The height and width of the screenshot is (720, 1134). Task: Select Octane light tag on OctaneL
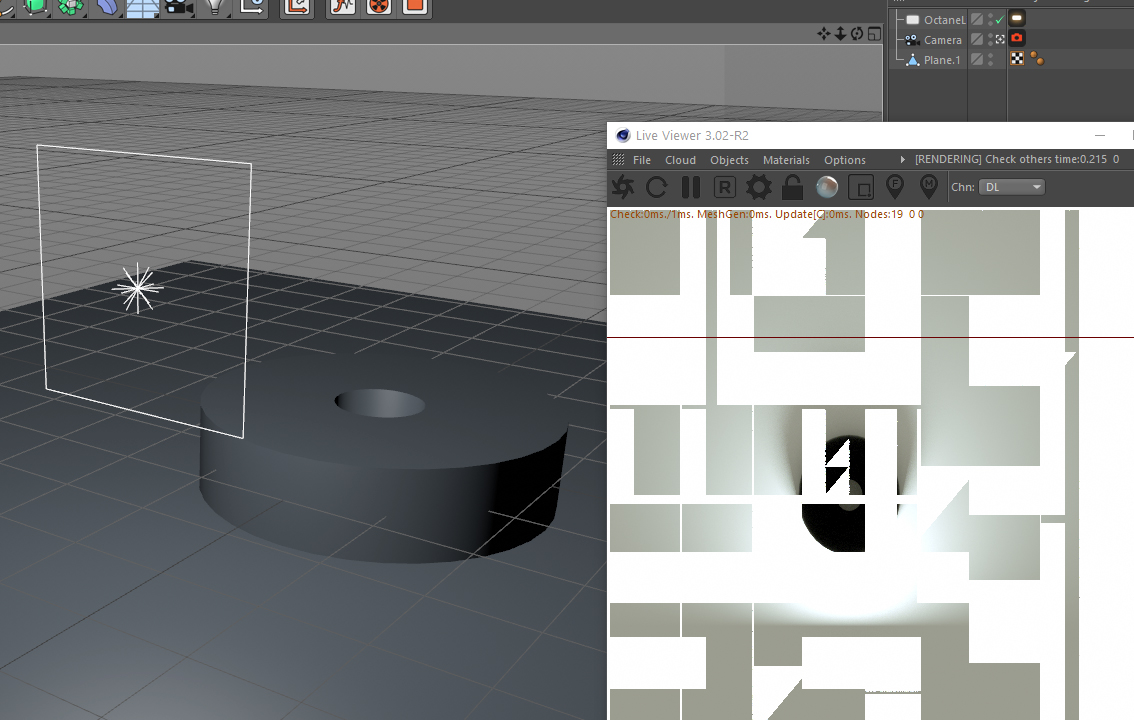click(1017, 18)
